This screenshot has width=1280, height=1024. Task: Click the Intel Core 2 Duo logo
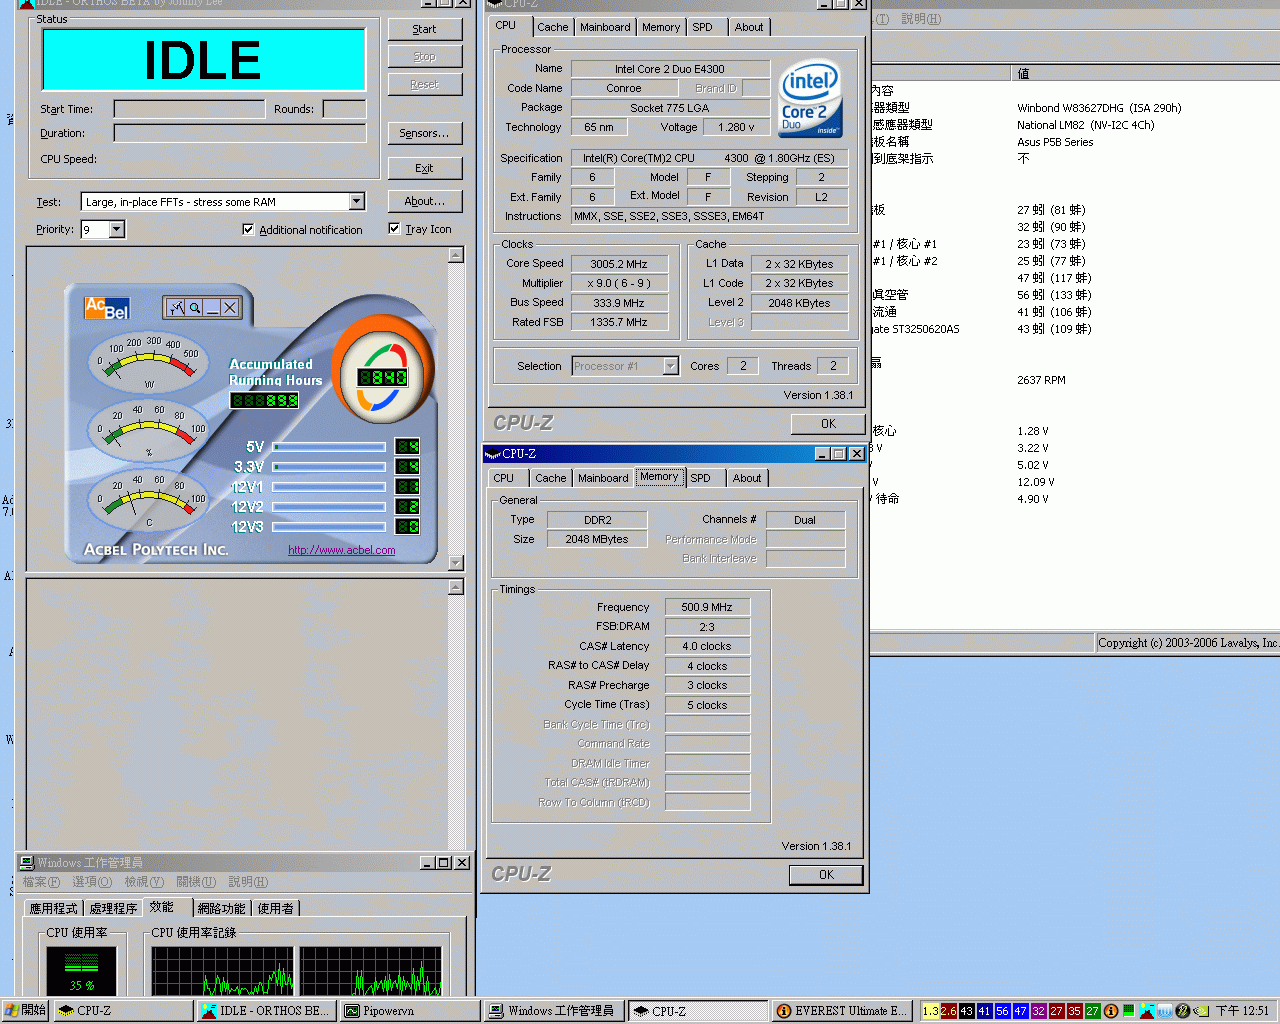point(811,99)
